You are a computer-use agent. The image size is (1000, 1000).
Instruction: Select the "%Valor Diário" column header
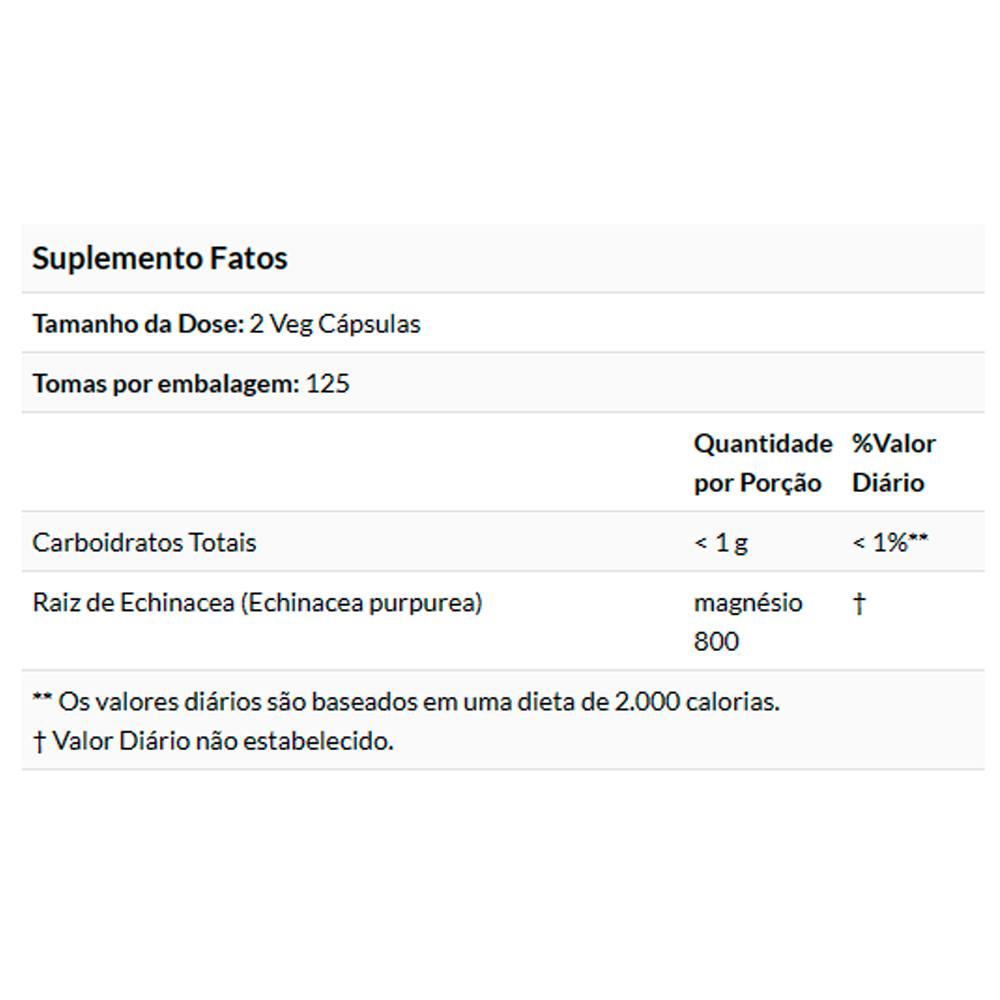click(893, 463)
